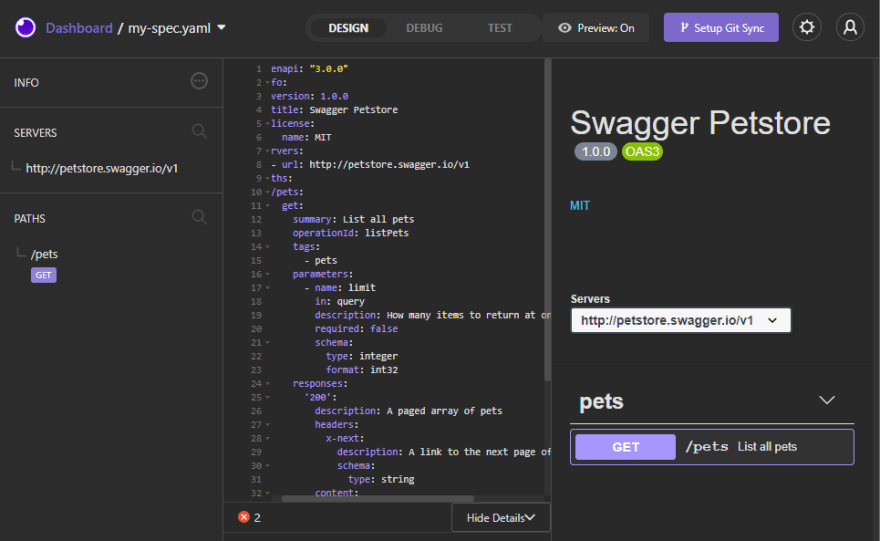Click the INFO section header
Screen dimensions: 880x541
pyautogui.click(x=26, y=82)
